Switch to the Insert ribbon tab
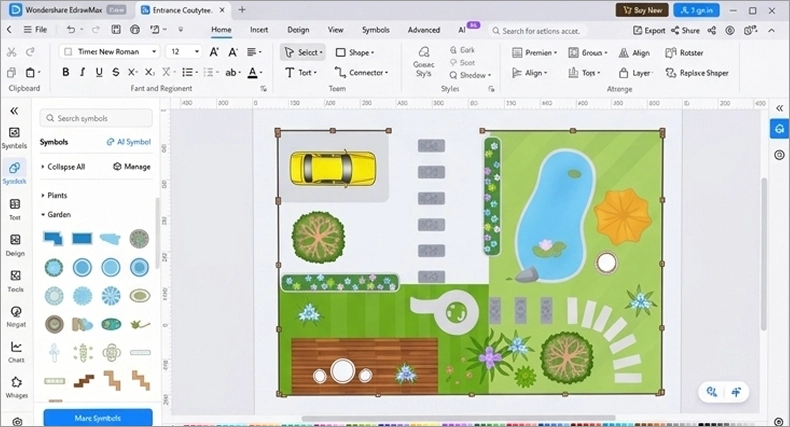This screenshot has width=790, height=427. pyautogui.click(x=259, y=30)
